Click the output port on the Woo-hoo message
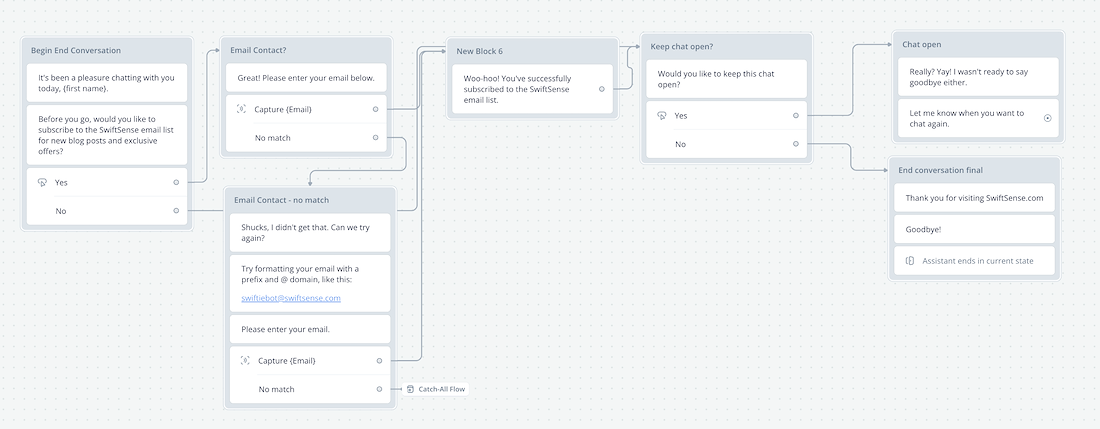1100x429 pixels. click(602, 89)
